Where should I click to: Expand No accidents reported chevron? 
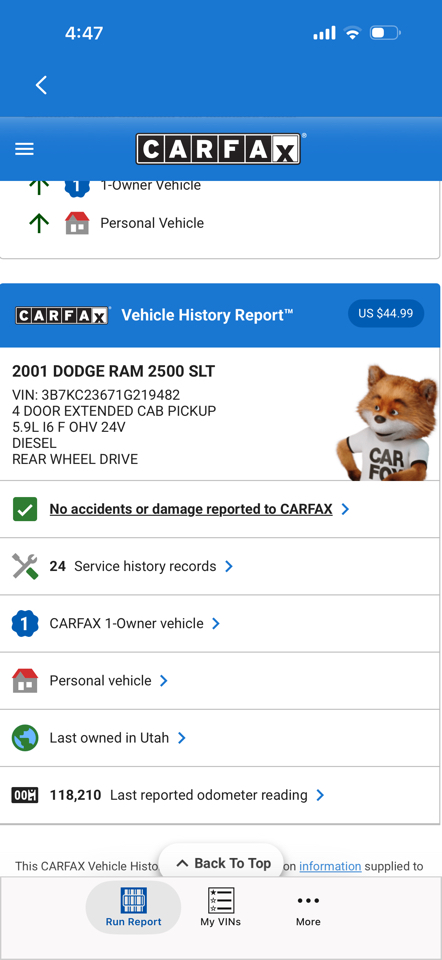[x=345, y=509]
